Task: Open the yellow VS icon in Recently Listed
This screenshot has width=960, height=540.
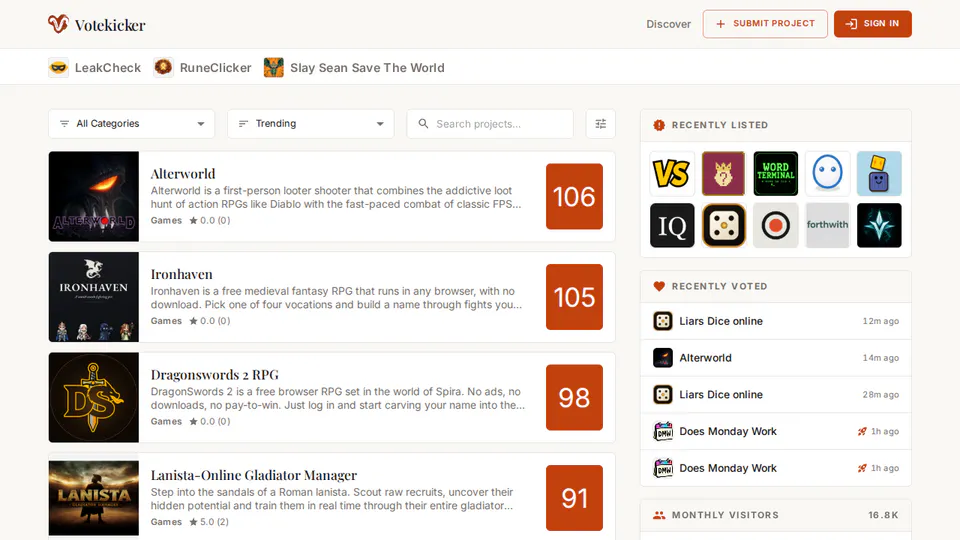Action: point(672,174)
